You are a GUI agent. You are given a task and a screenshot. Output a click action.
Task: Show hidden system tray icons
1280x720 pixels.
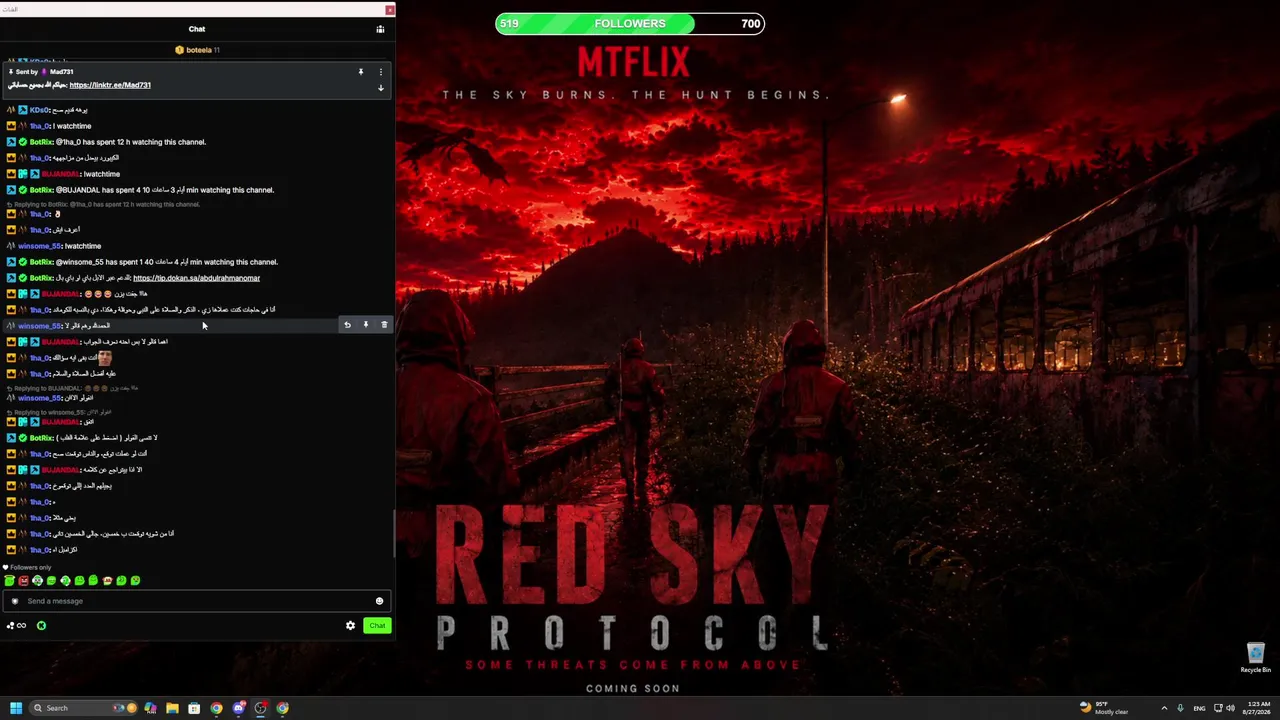click(x=1163, y=708)
